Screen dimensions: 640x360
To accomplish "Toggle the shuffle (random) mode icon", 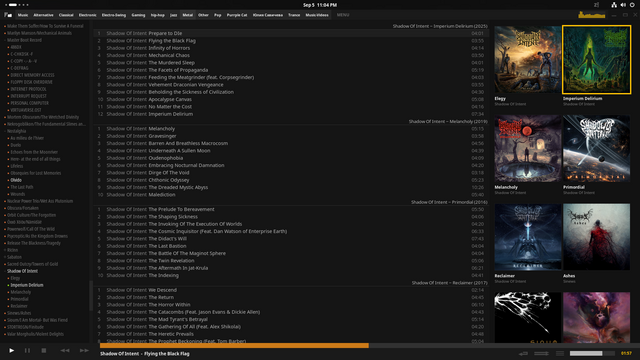I will 541,353.
